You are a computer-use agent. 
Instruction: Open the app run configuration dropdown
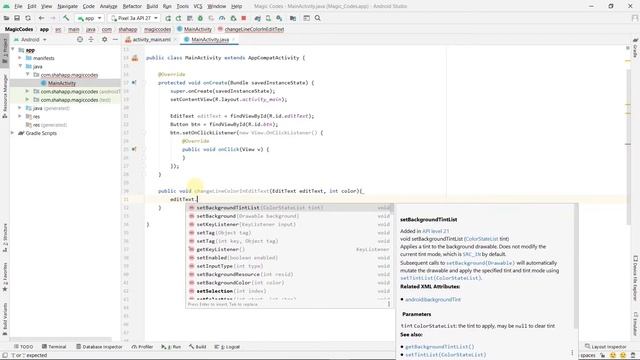[x=89, y=18]
